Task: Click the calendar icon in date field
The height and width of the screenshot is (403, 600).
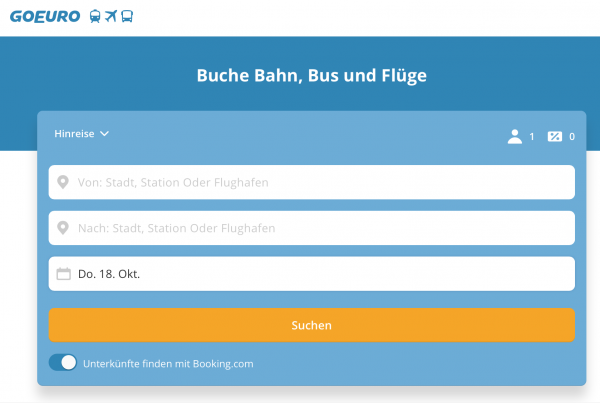Action: tap(64, 274)
